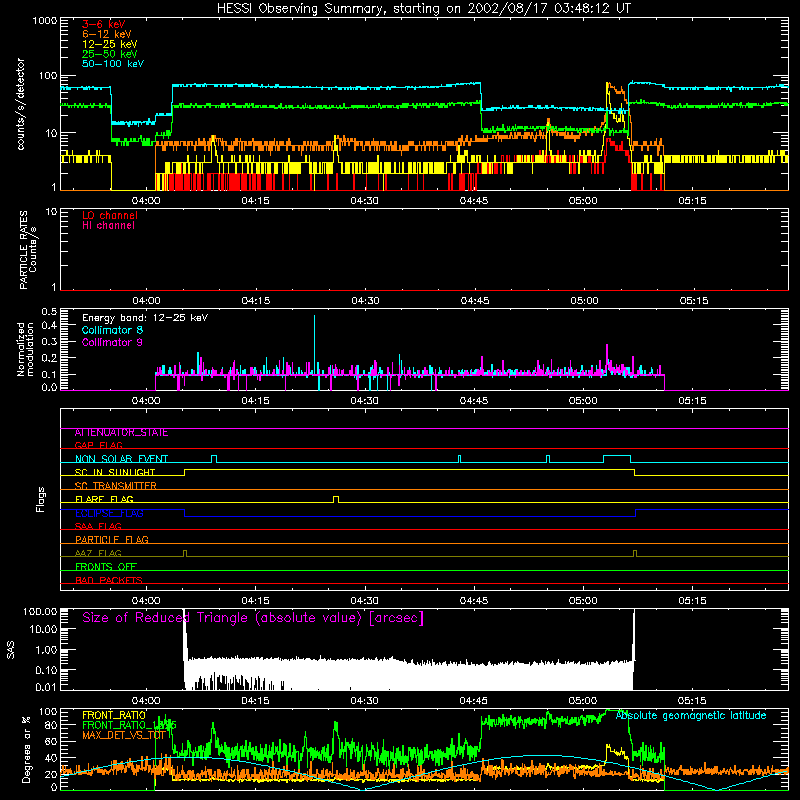Click the 60 tick on Degrees axis
Viewport: 800px width, 800px height.
pyautogui.click(x=52, y=741)
